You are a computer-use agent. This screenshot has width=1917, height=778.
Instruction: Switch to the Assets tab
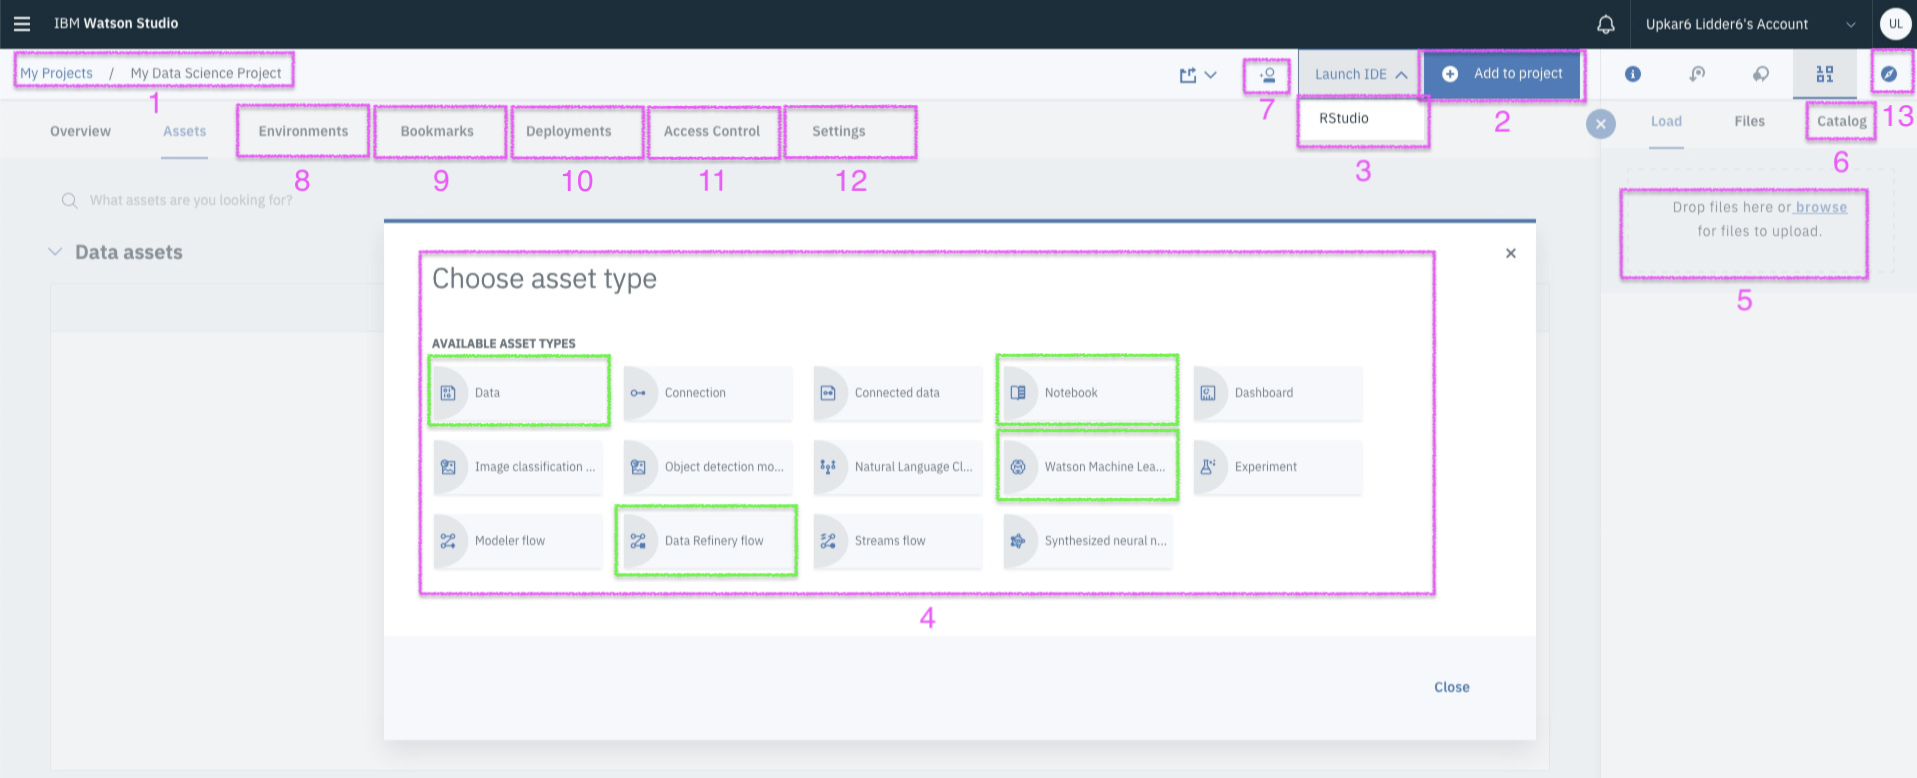pyautogui.click(x=185, y=131)
